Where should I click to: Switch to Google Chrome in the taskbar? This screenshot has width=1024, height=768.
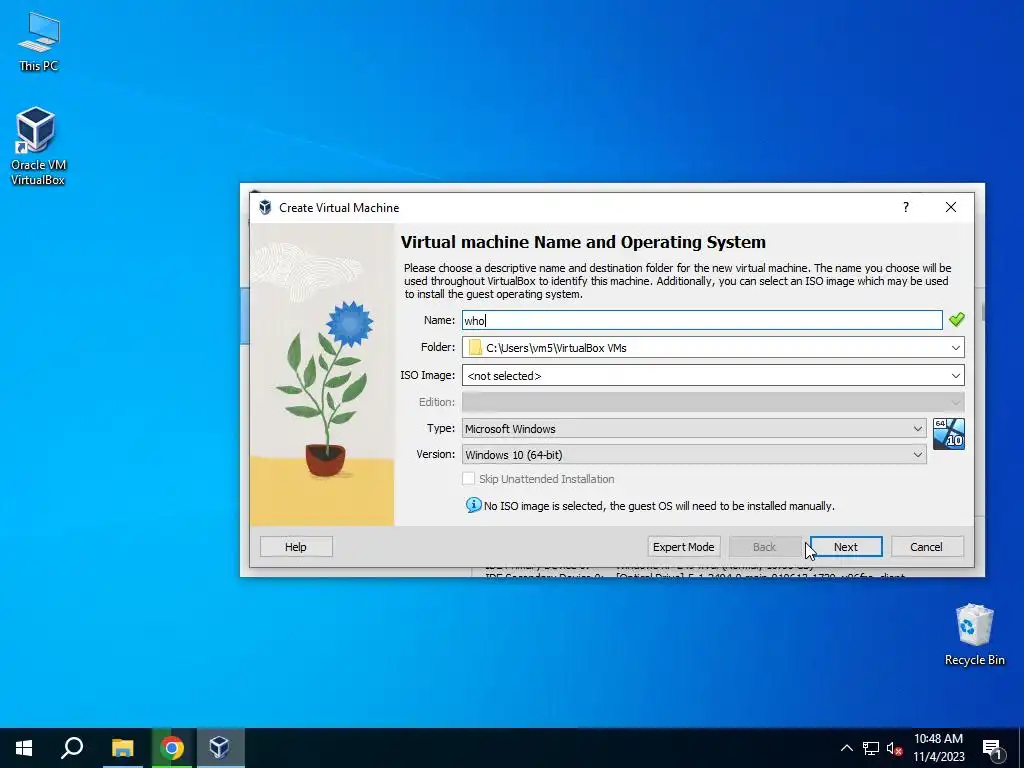[172, 748]
